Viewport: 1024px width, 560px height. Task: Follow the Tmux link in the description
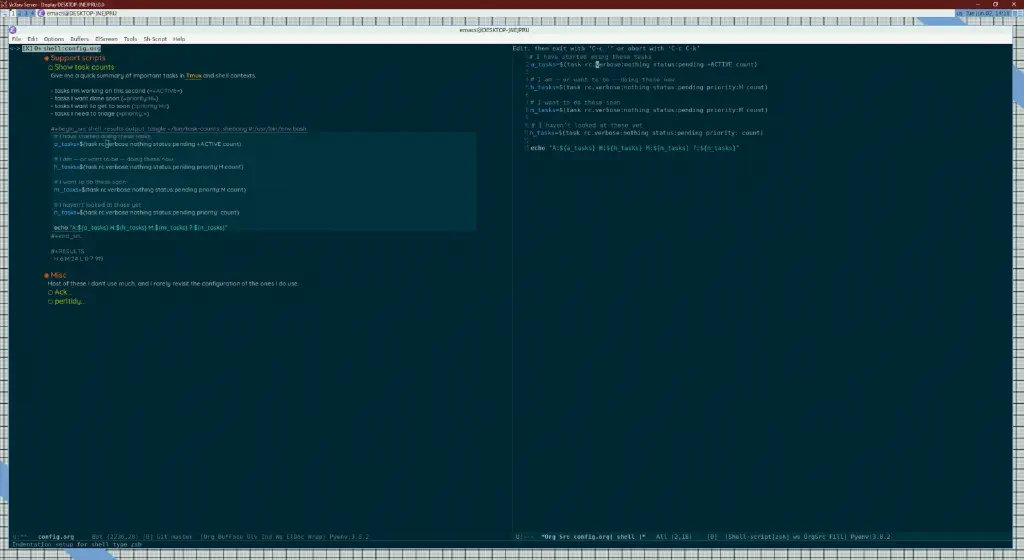click(x=193, y=76)
